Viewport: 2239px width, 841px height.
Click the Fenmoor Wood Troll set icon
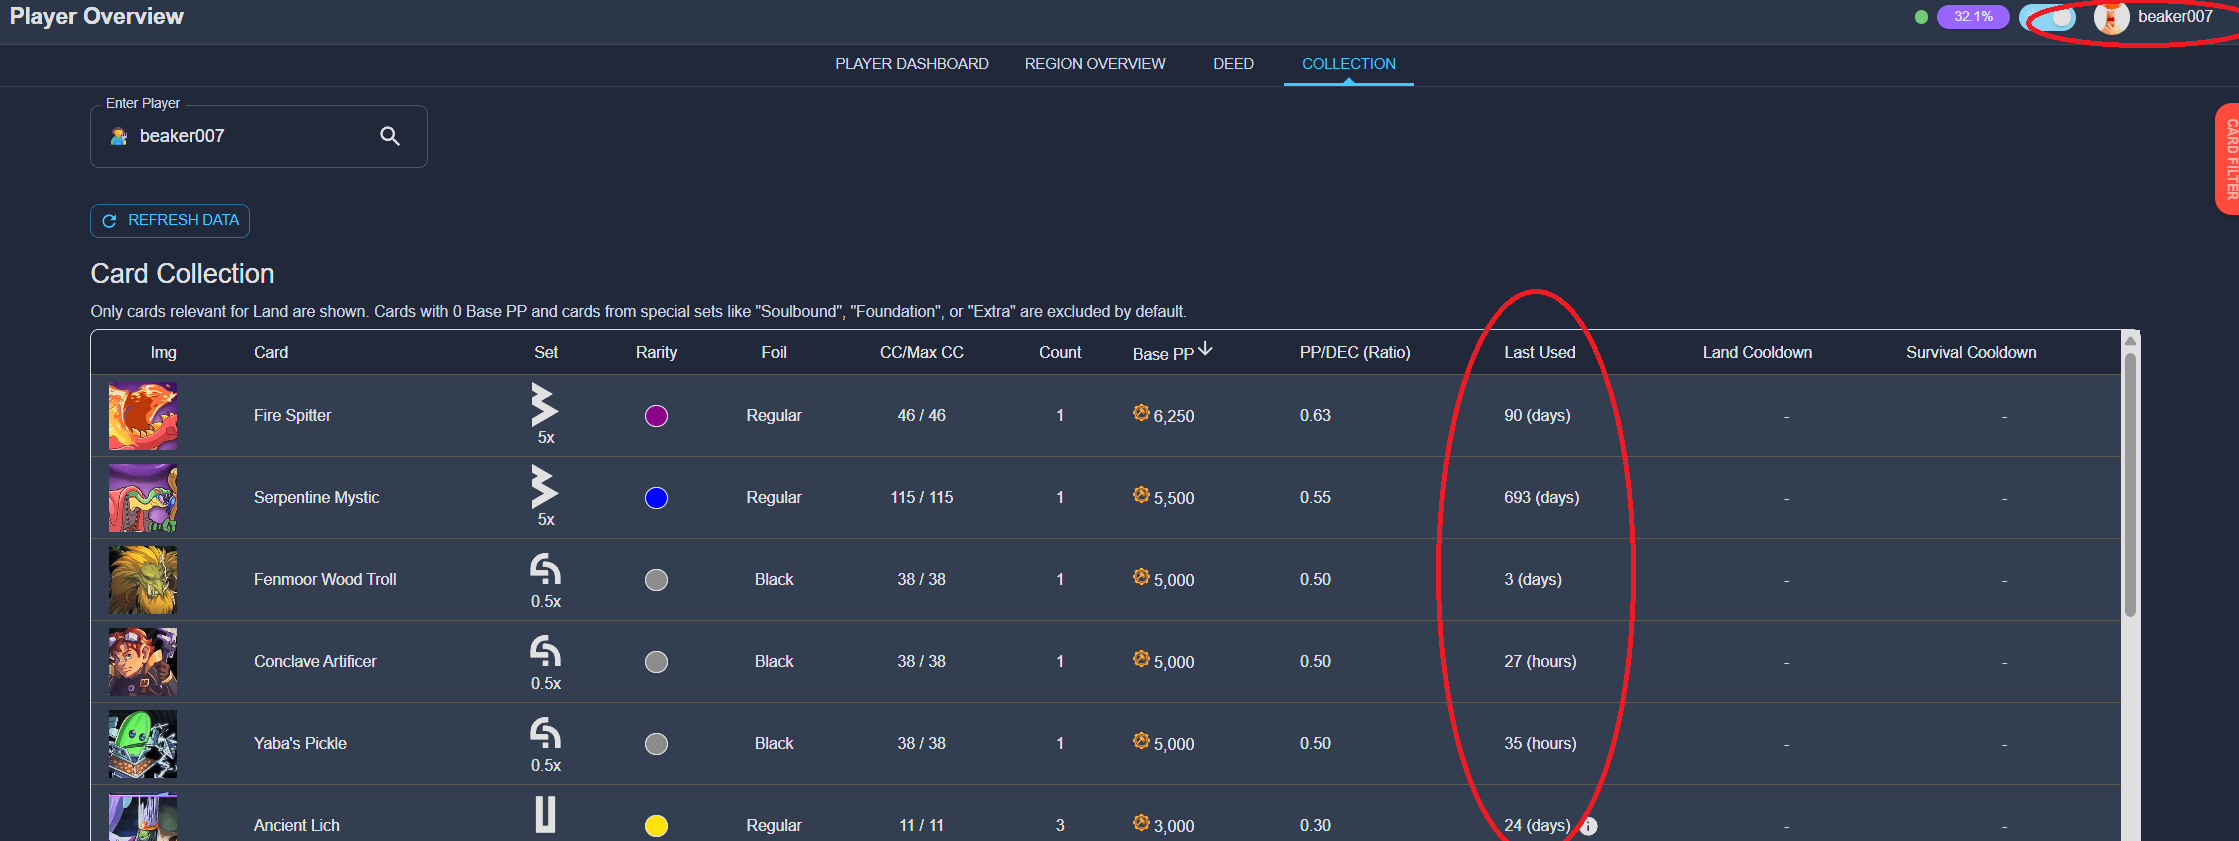pos(545,570)
